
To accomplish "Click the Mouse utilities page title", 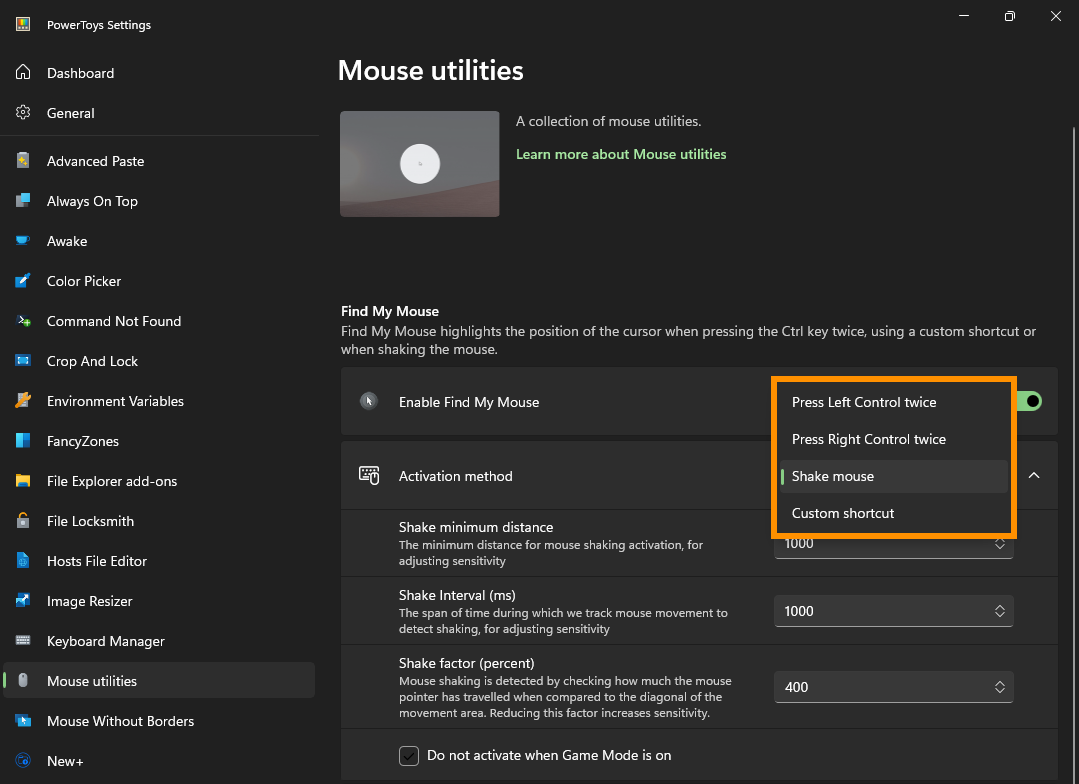I will pyautogui.click(x=430, y=70).
